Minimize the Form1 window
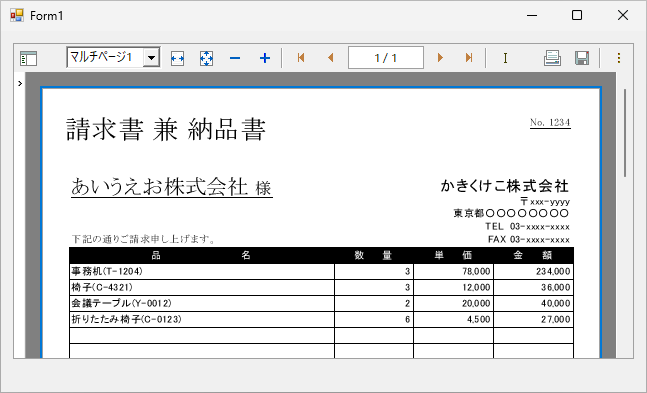Viewport: 647px width, 393px height. (x=532, y=15)
